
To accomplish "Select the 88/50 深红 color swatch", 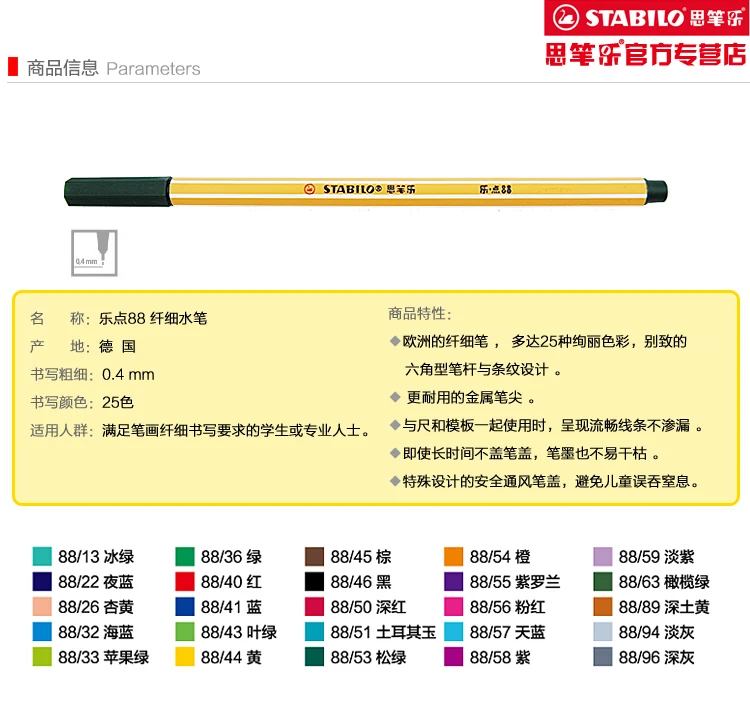I will point(314,606).
